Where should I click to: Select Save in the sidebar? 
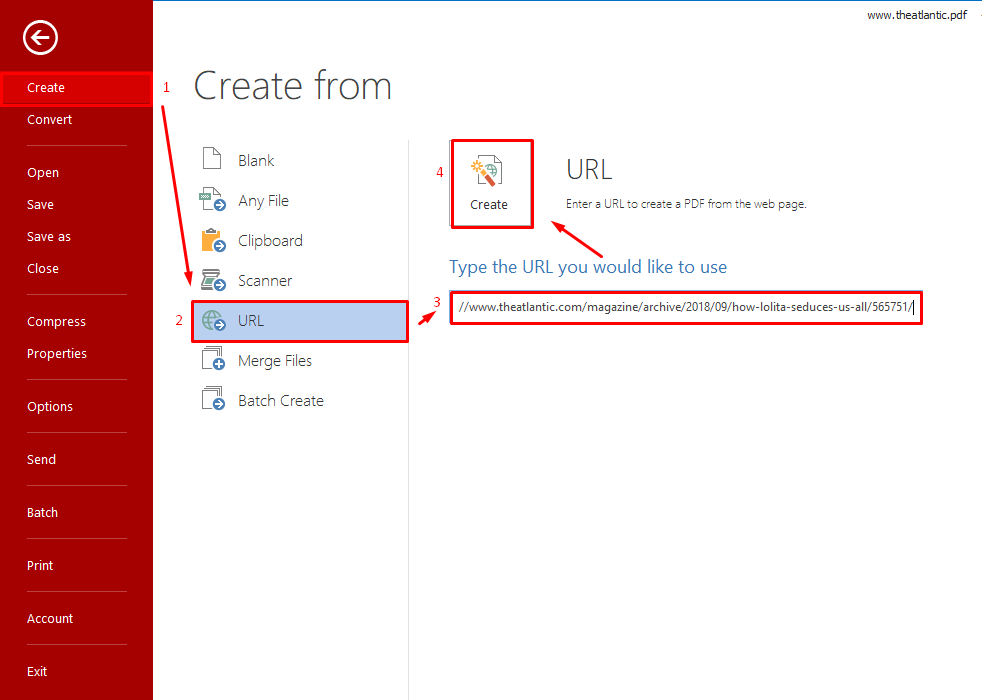pos(40,205)
